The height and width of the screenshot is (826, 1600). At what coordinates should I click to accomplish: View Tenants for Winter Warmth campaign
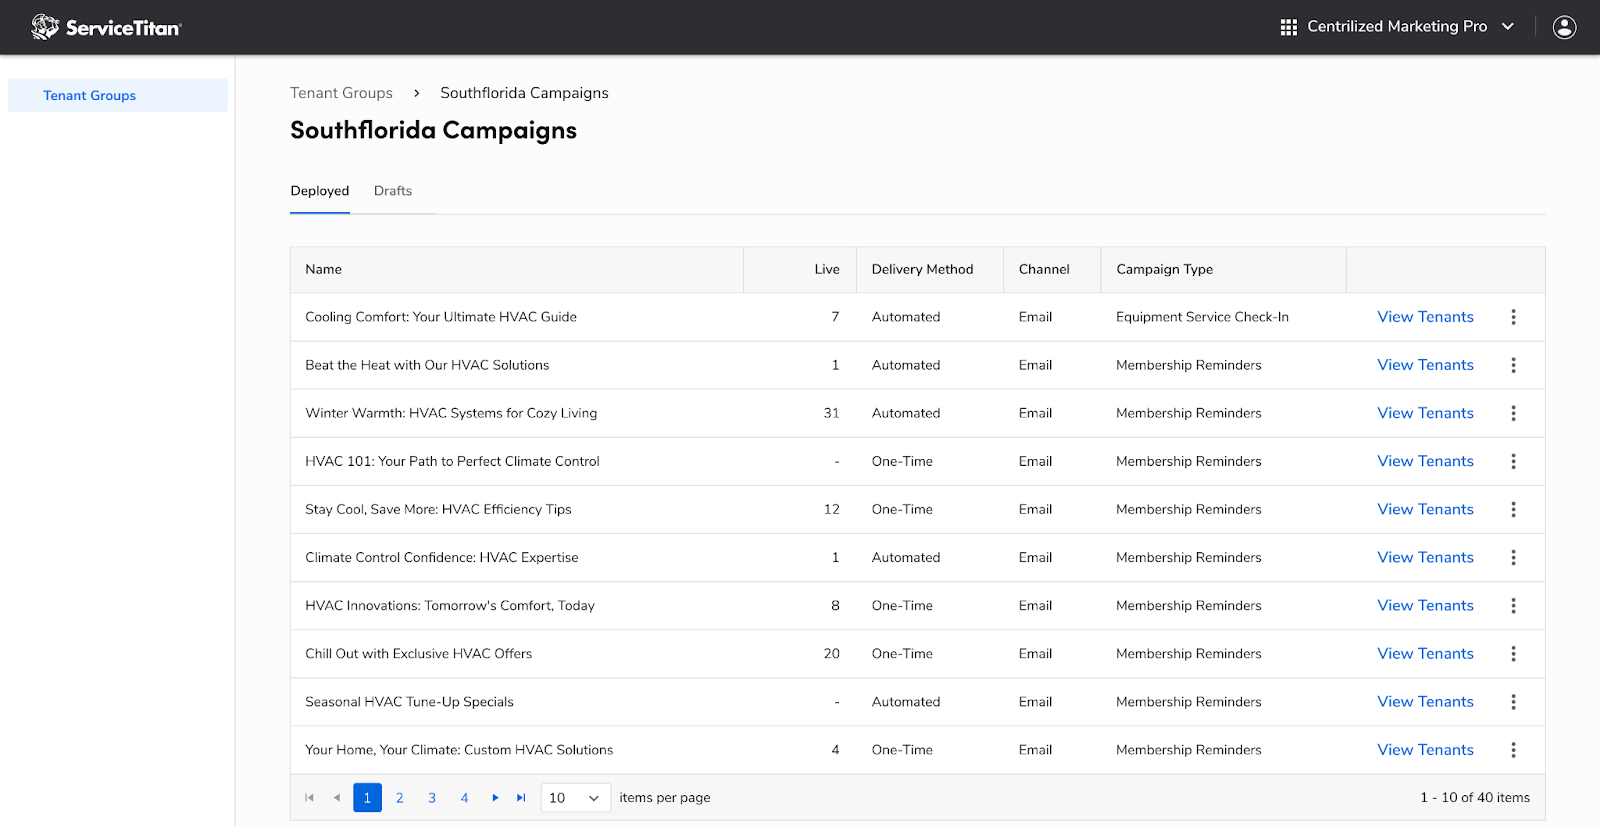1425,413
